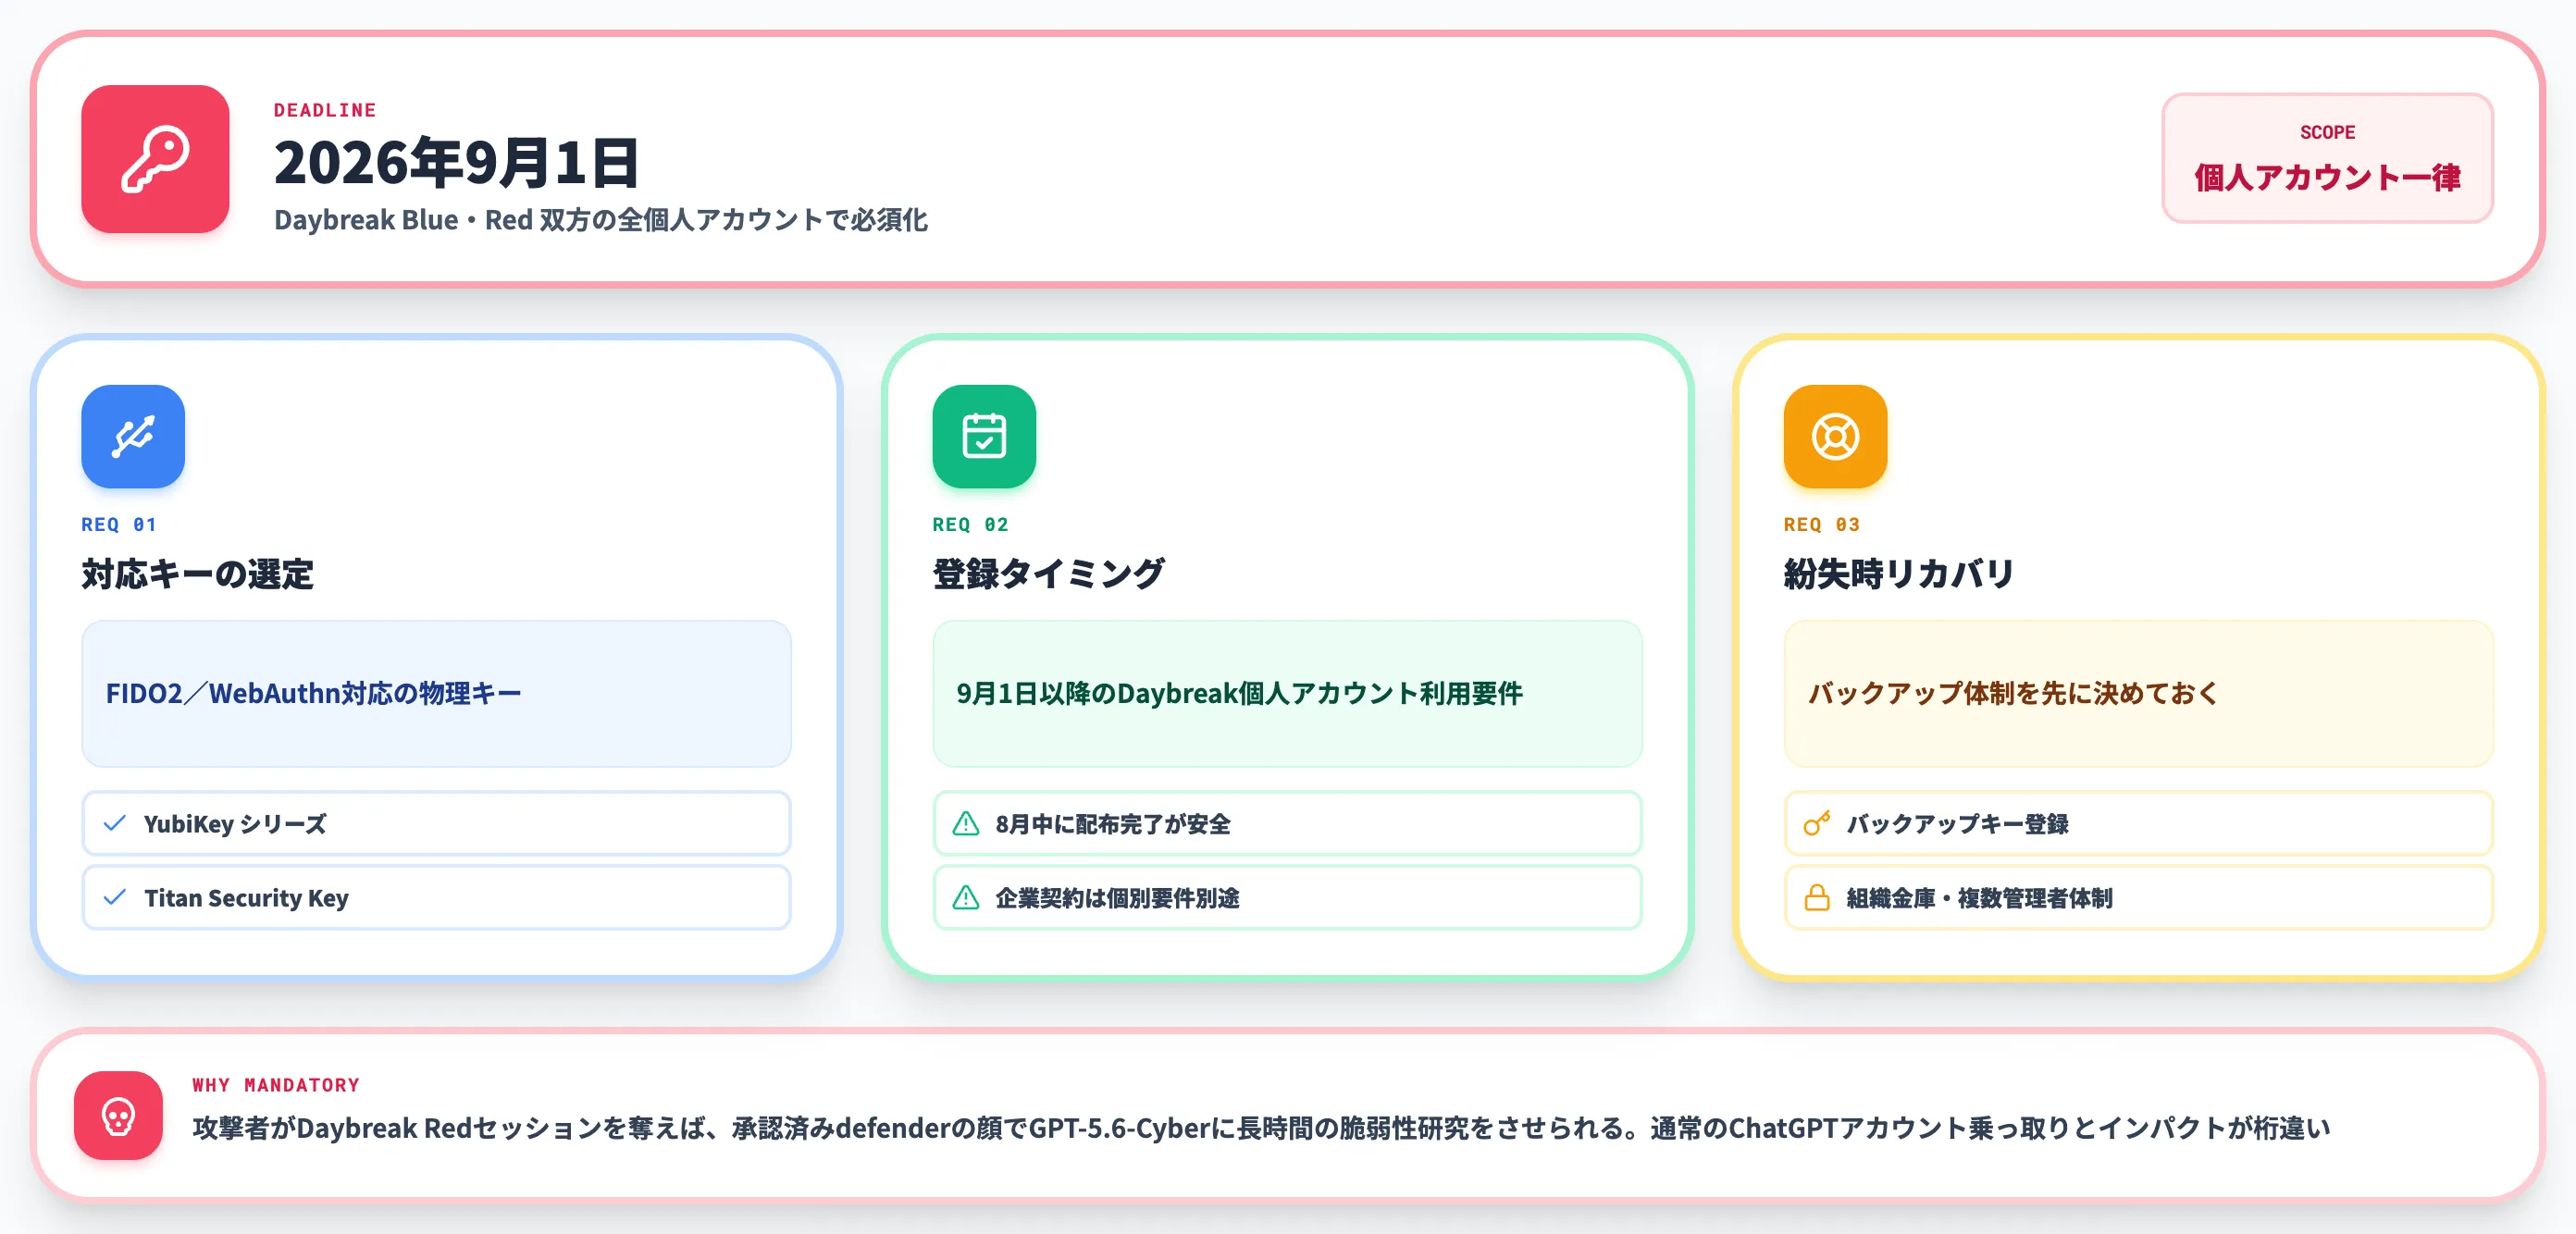This screenshot has height=1234, width=2576.
Task: Select the Titan Security Key text
Action: point(246,898)
